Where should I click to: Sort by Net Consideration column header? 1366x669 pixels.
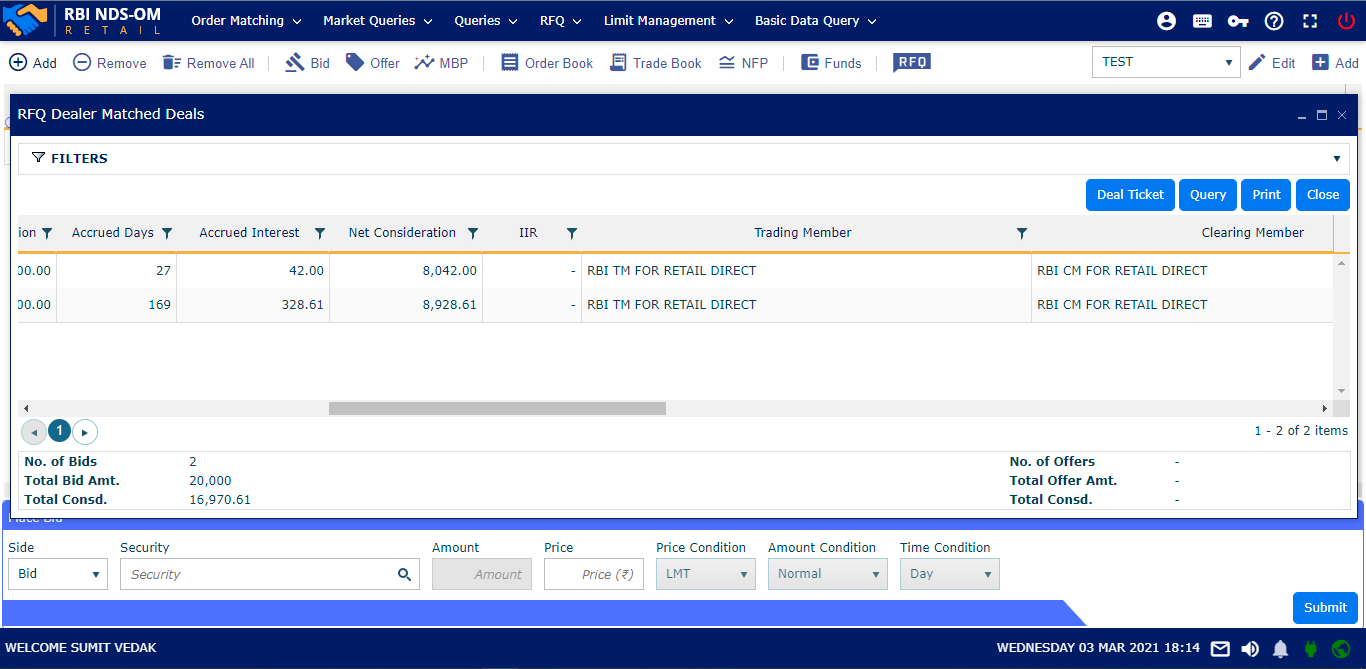point(402,233)
